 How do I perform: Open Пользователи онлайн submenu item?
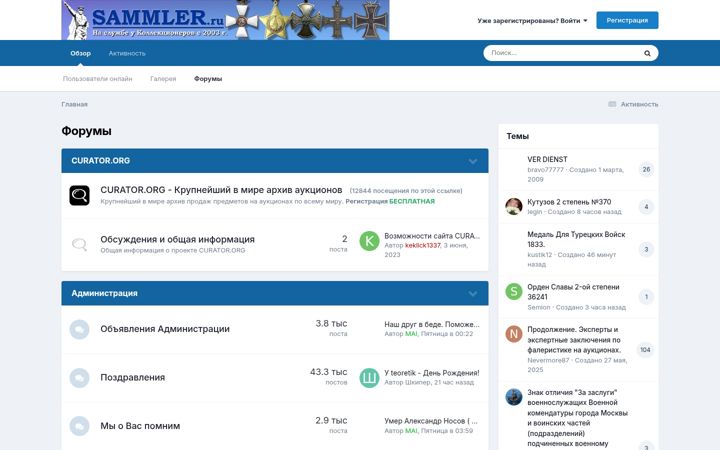97,79
